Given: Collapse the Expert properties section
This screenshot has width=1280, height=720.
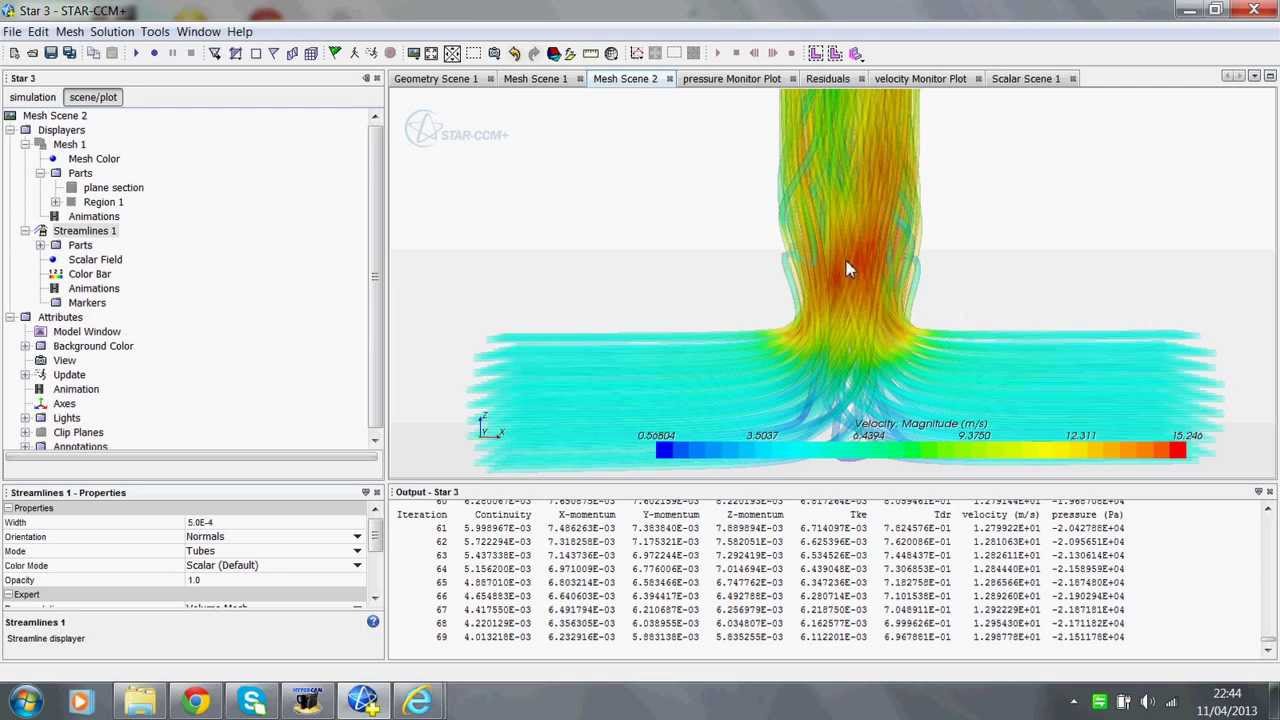Looking at the screenshot, I should point(8,595).
